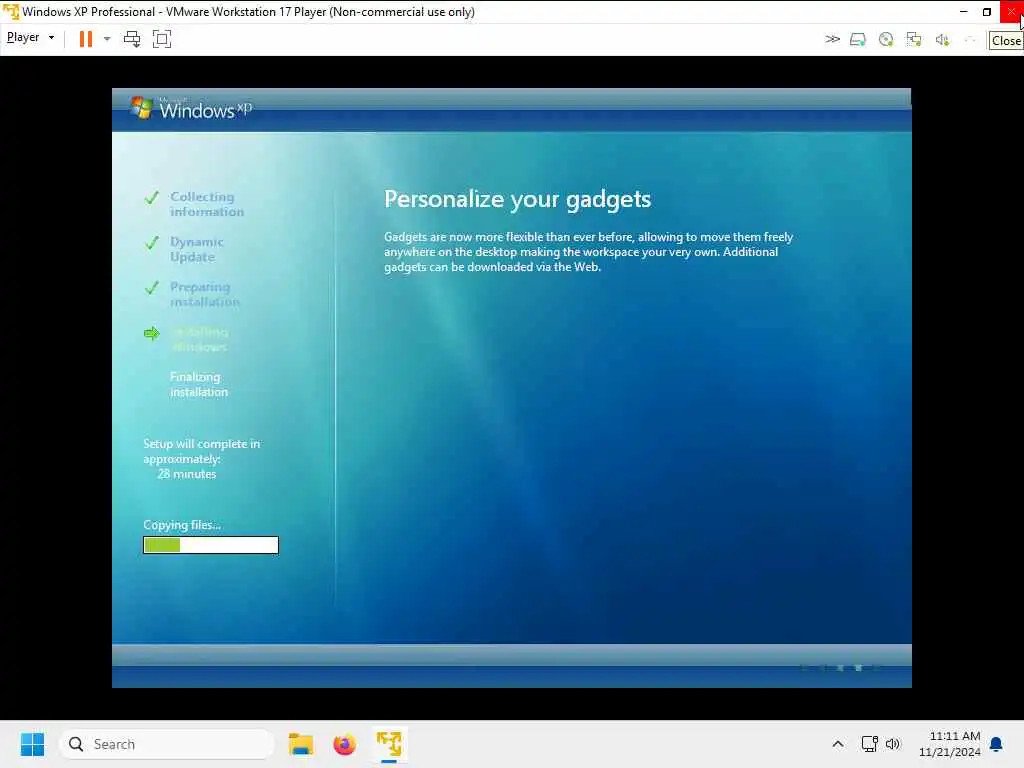Open the notifications bell icon

[x=996, y=744]
